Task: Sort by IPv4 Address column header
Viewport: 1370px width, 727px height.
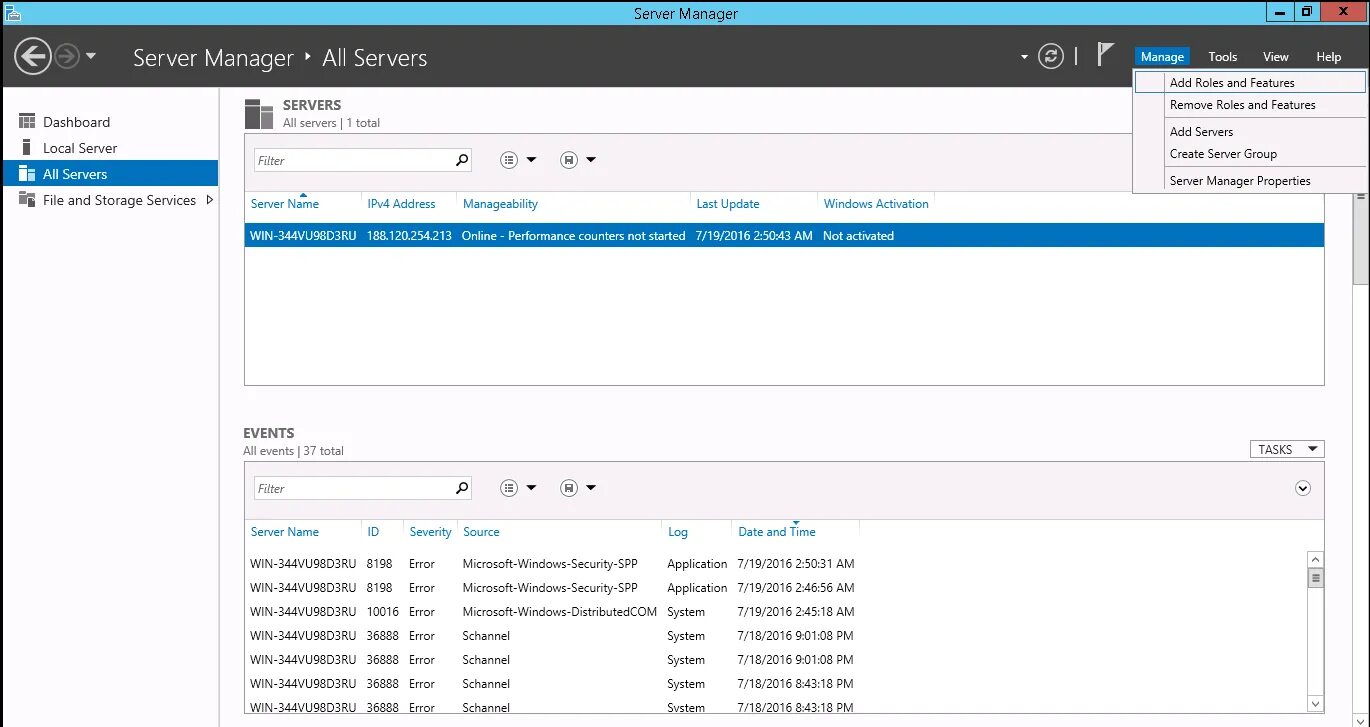Action: point(401,204)
